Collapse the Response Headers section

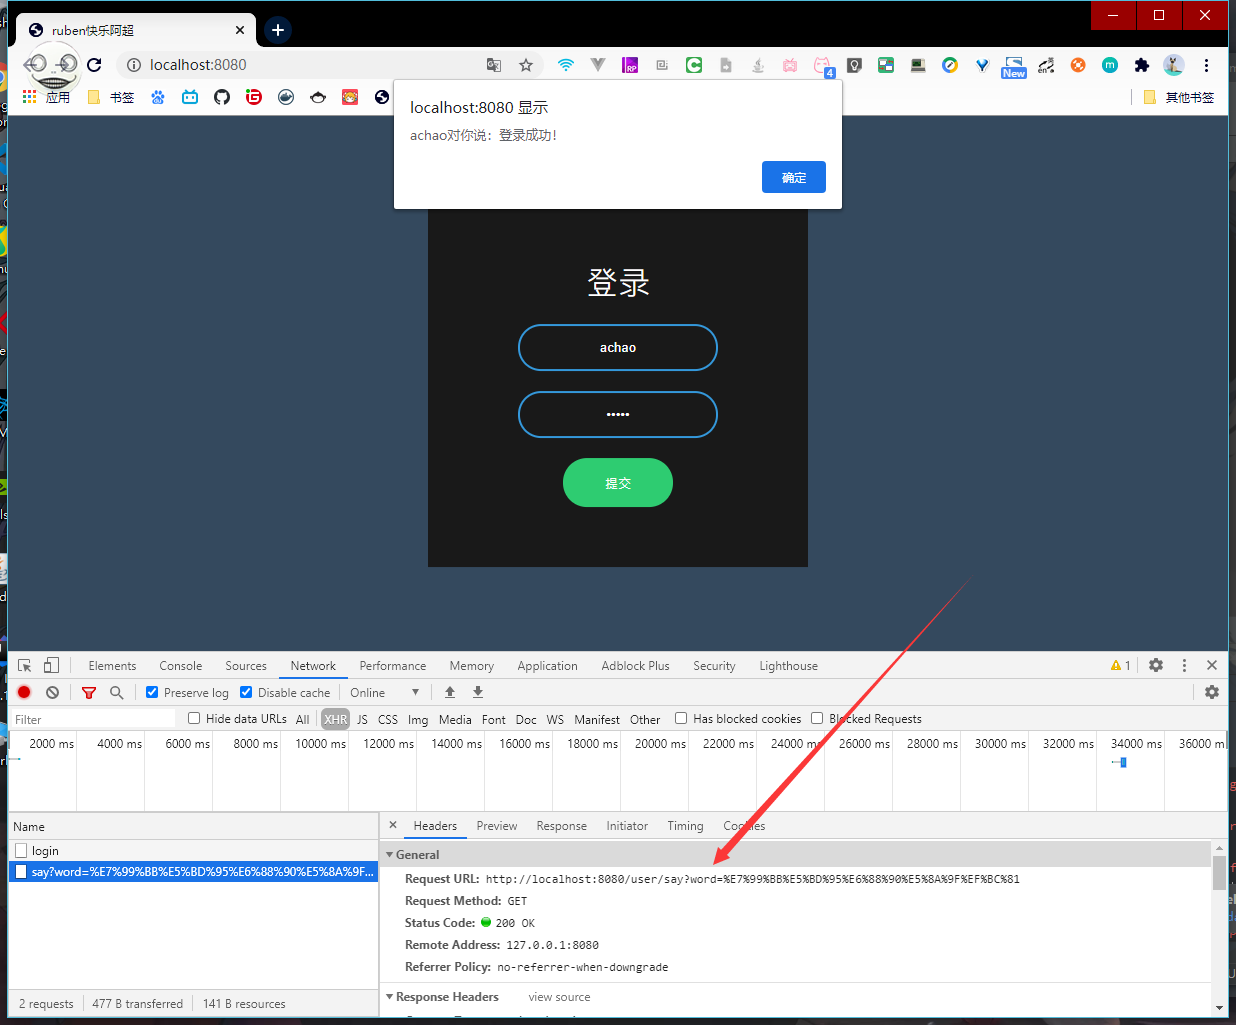click(390, 997)
